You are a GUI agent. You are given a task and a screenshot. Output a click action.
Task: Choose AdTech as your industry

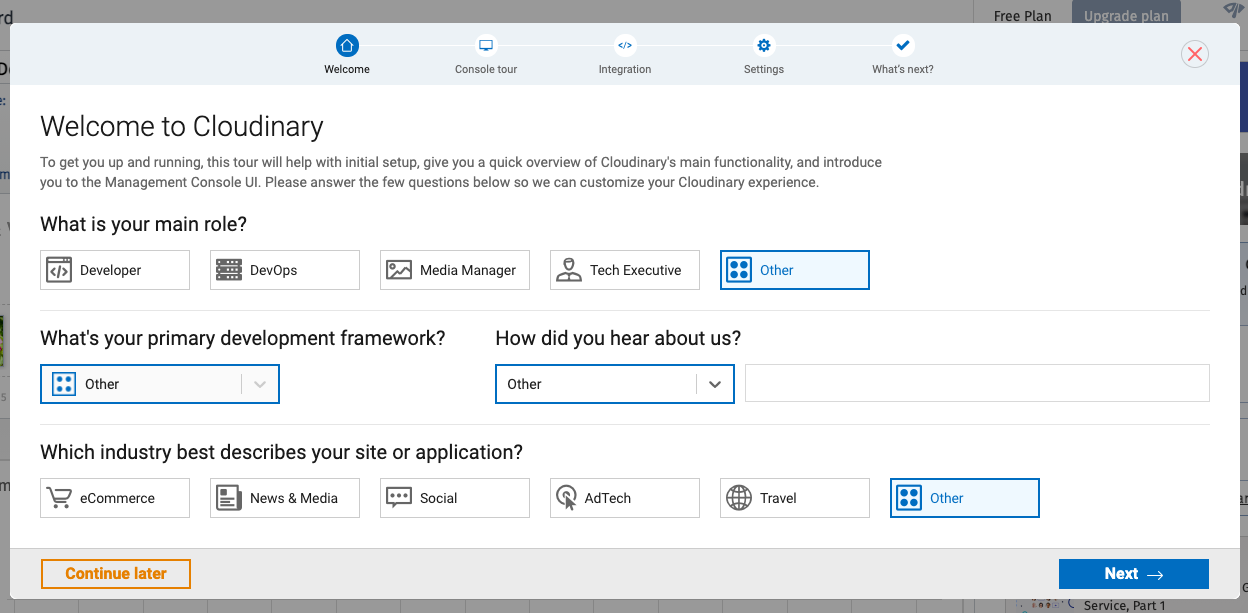625,498
